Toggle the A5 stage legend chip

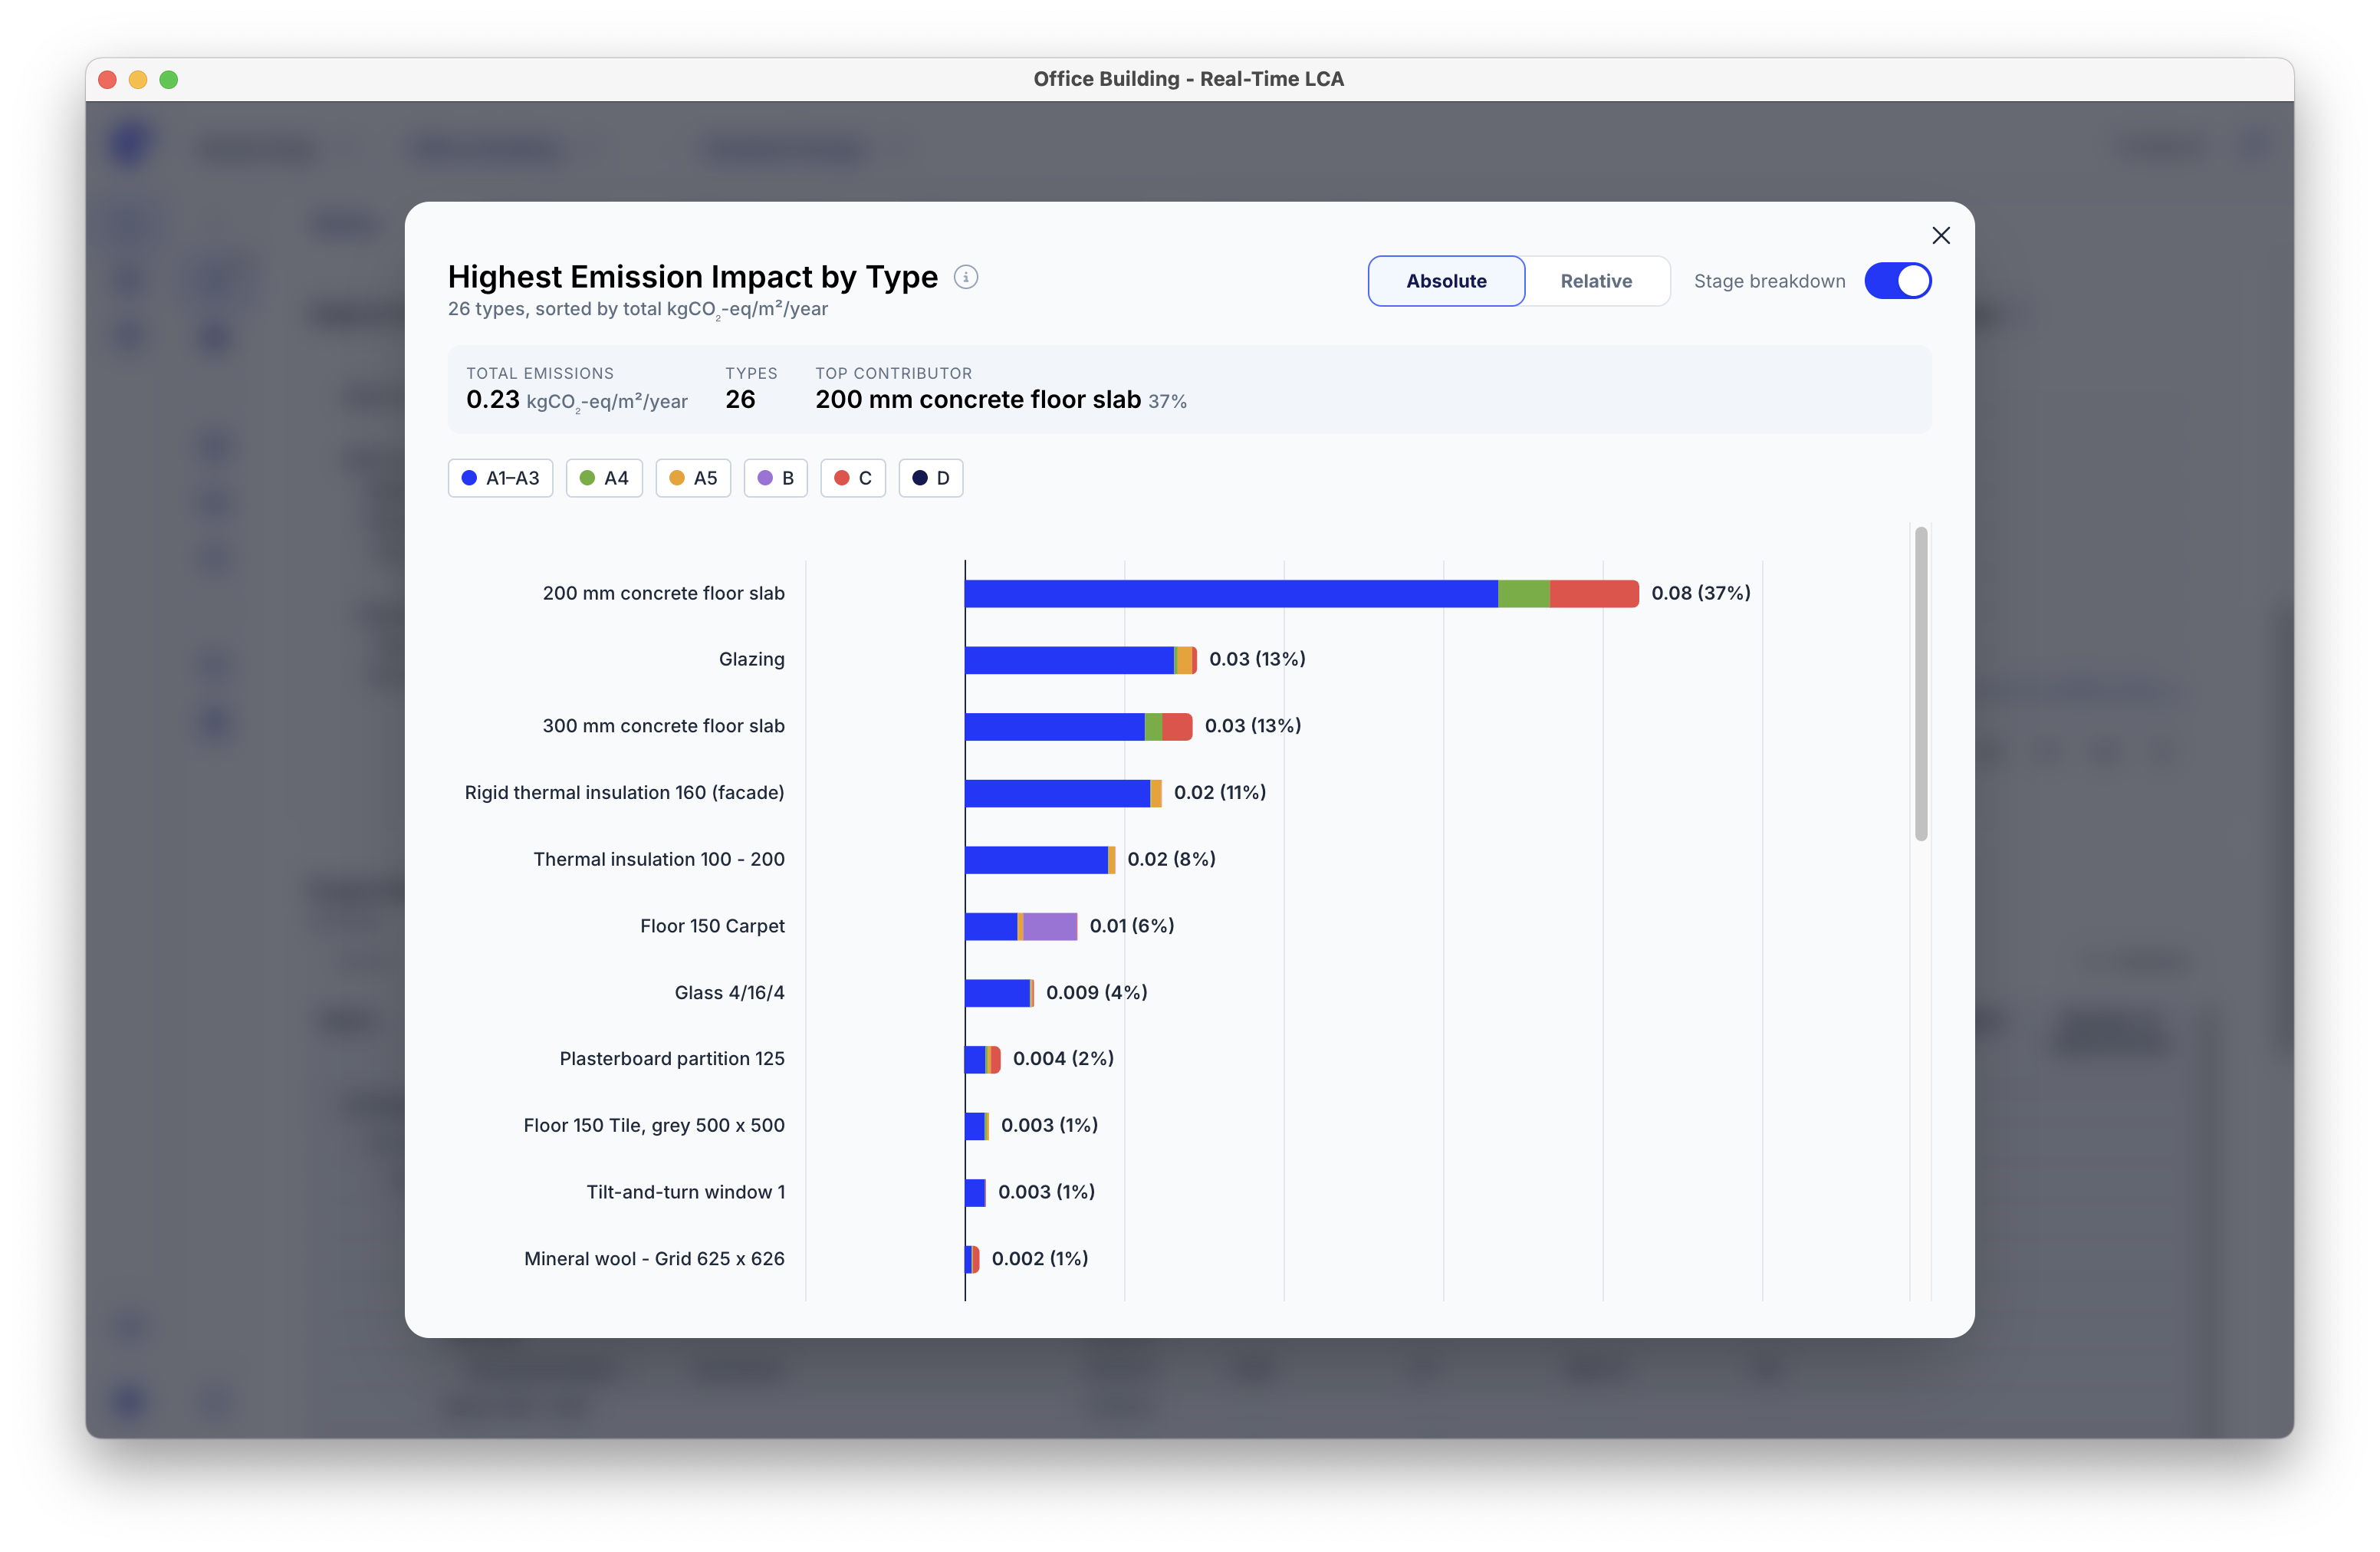click(693, 478)
